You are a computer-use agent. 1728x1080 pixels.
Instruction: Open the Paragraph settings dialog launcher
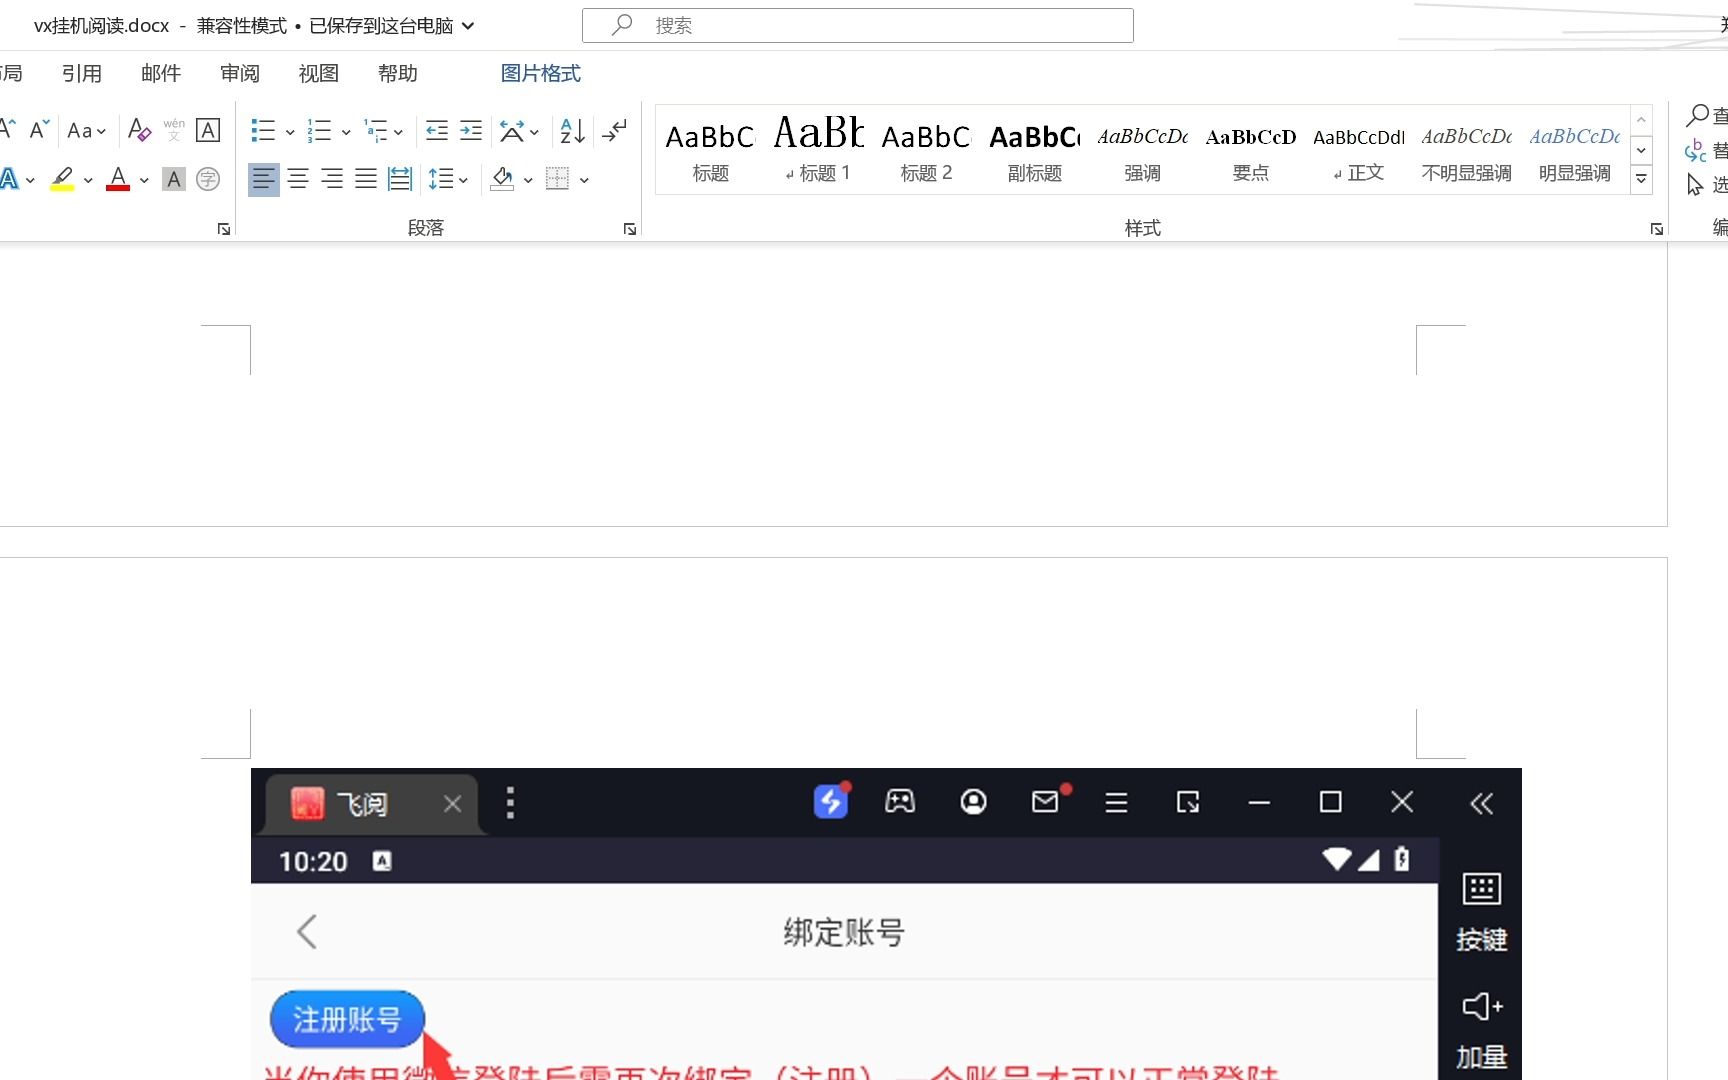tap(630, 229)
